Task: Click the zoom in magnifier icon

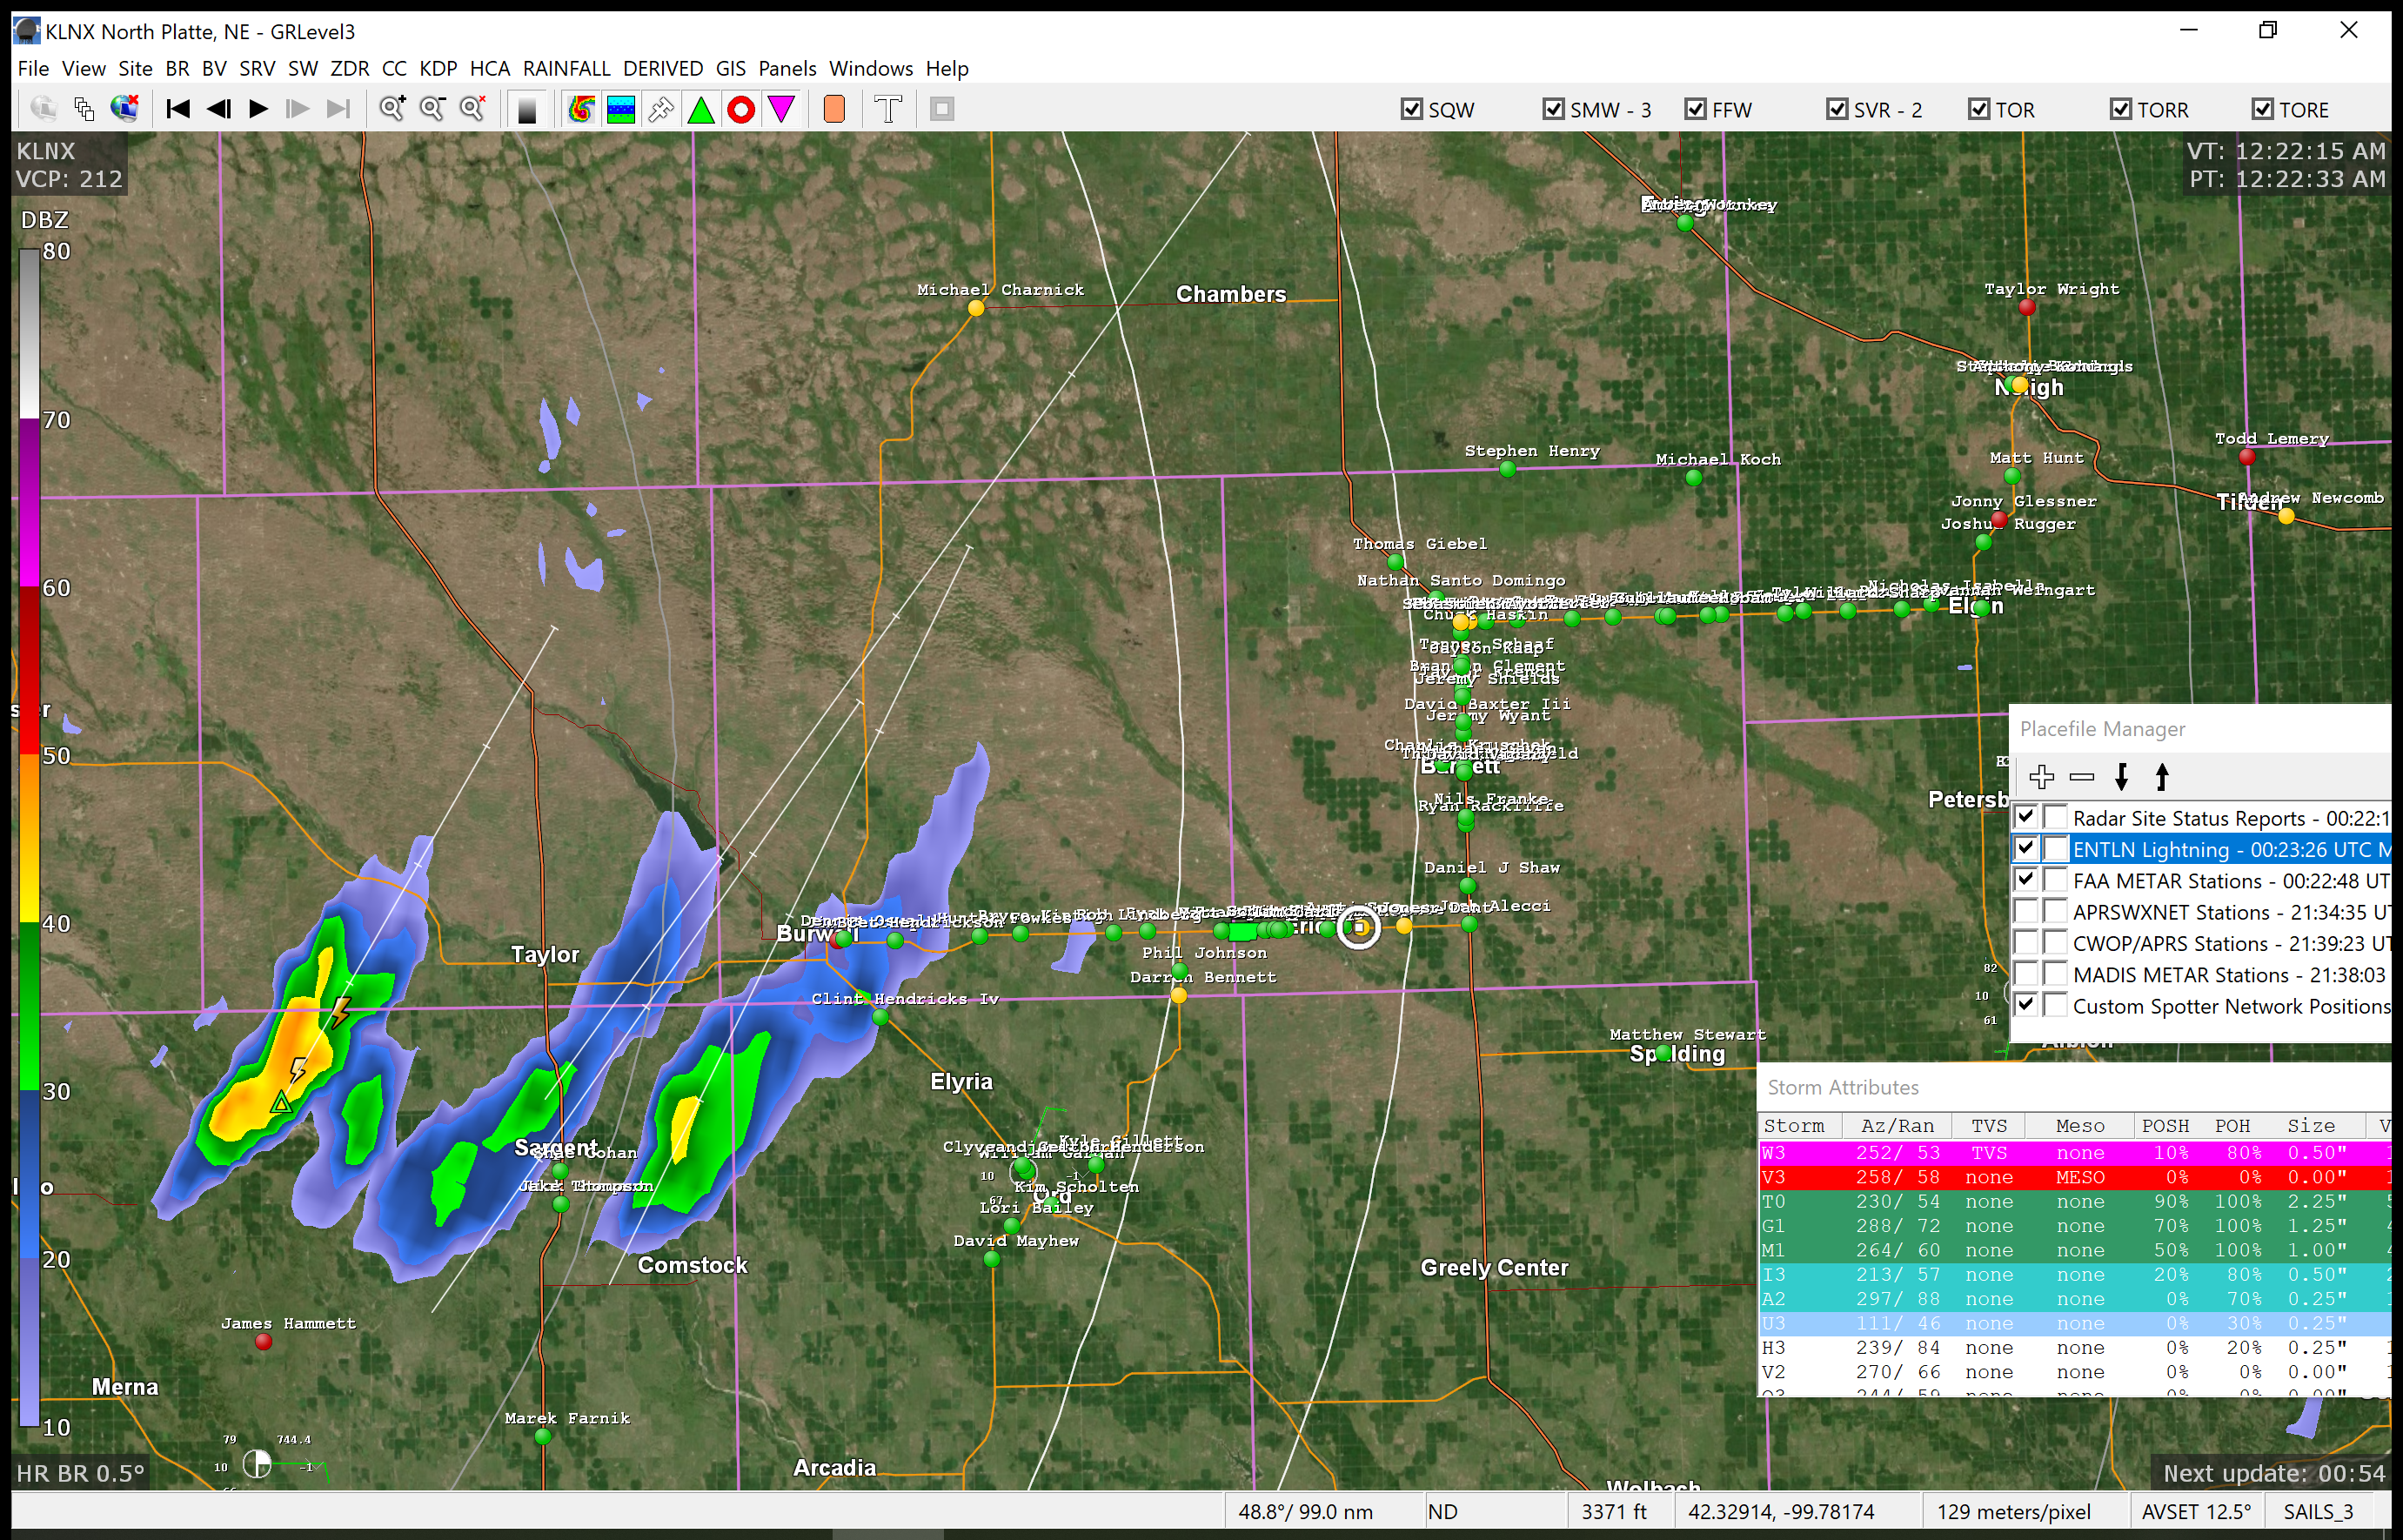Action: point(392,109)
